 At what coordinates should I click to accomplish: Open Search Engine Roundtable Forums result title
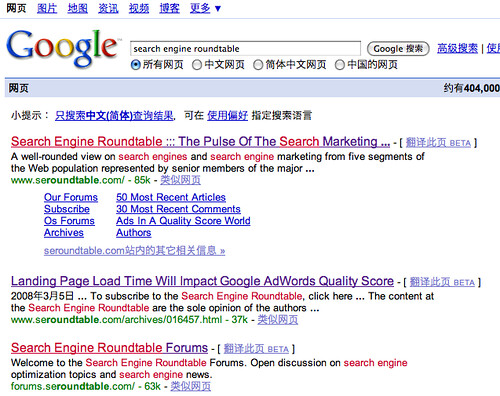pos(109,348)
